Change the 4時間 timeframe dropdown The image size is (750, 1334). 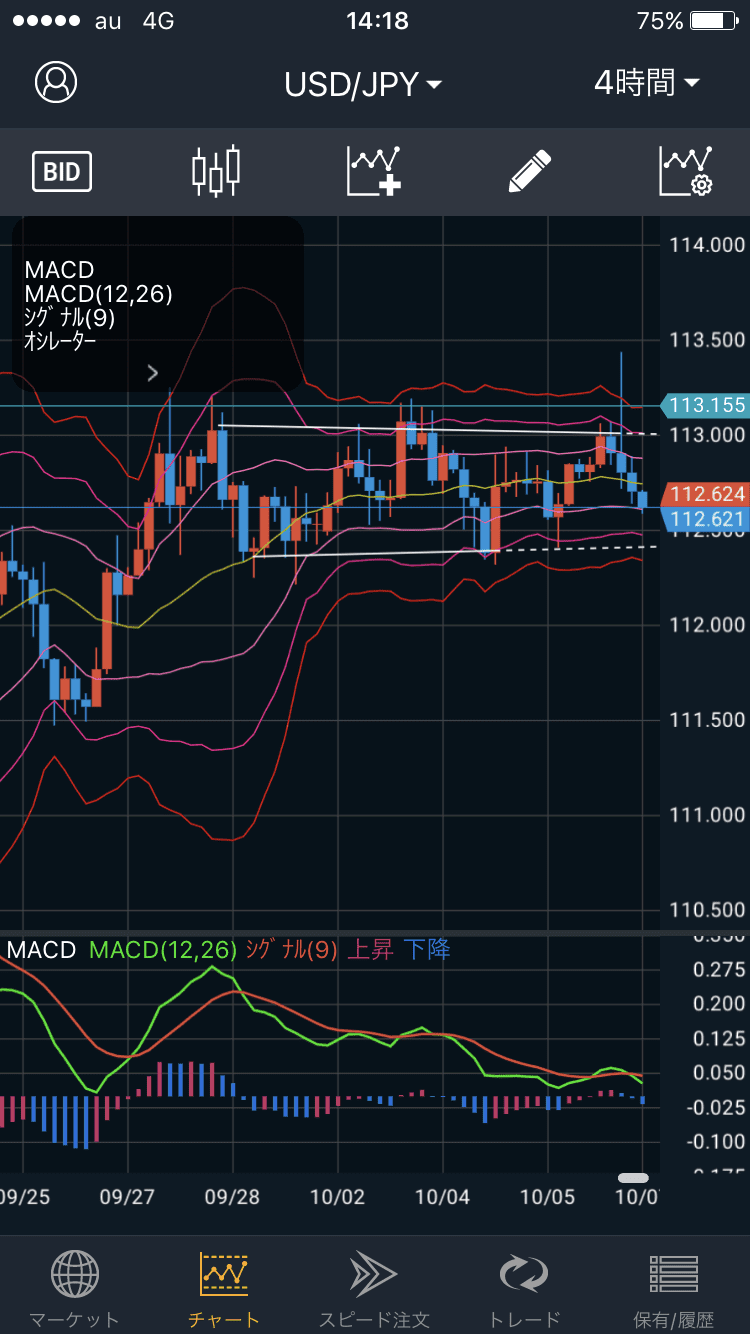pyautogui.click(x=646, y=83)
